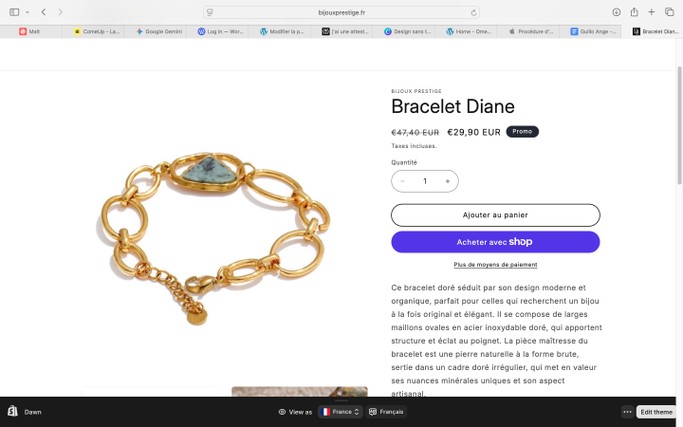
Task: Expand the France country selector
Action: point(340,412)
